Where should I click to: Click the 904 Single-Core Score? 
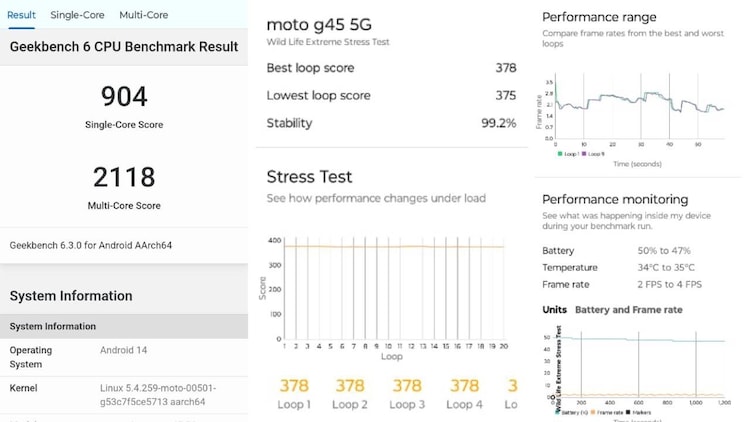(x=124, y=97)
